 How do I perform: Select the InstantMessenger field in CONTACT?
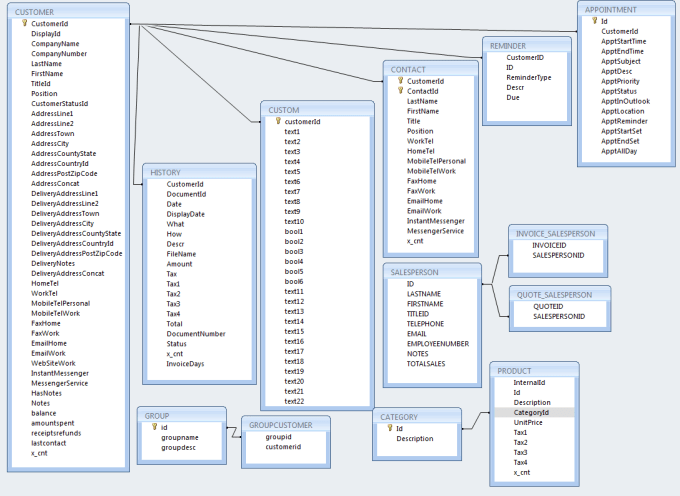click(435, 221)
